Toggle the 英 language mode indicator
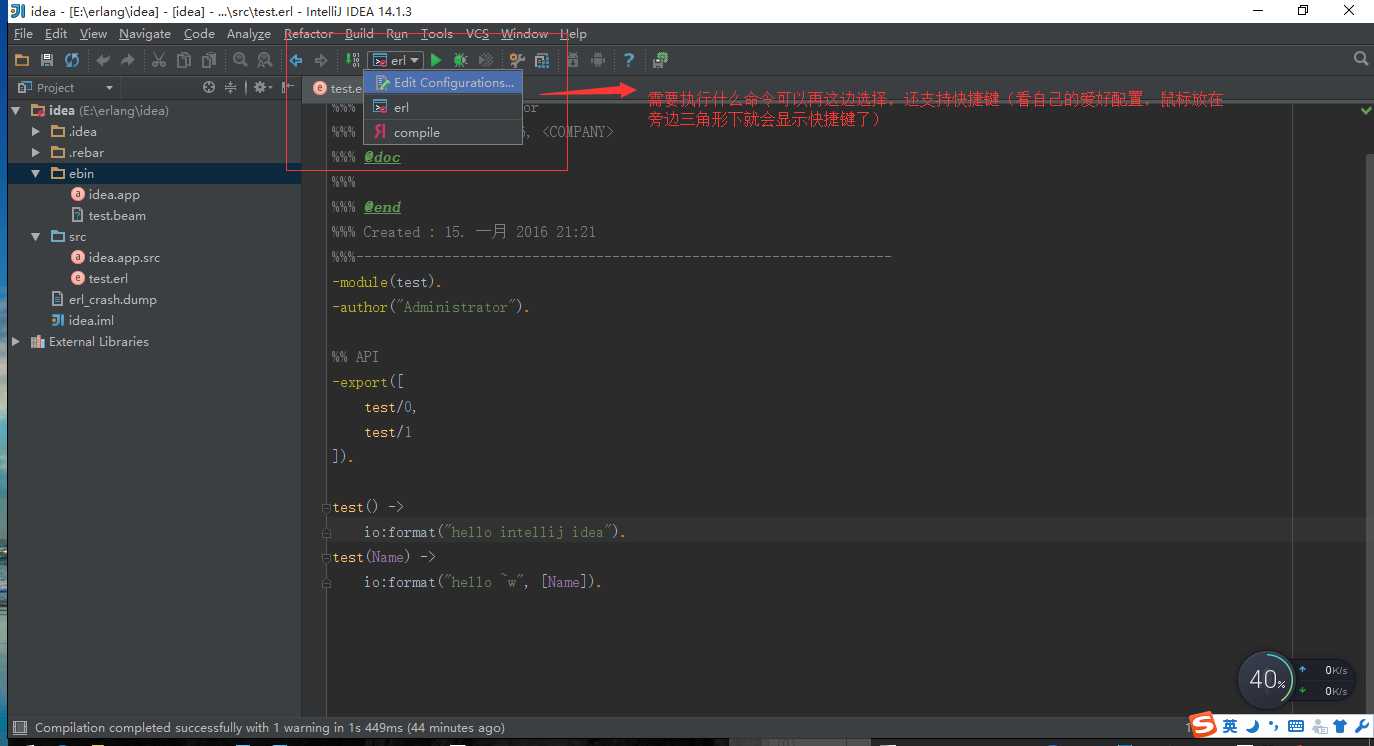This screenshot has width=1374, height=746. pos(1230,726)
